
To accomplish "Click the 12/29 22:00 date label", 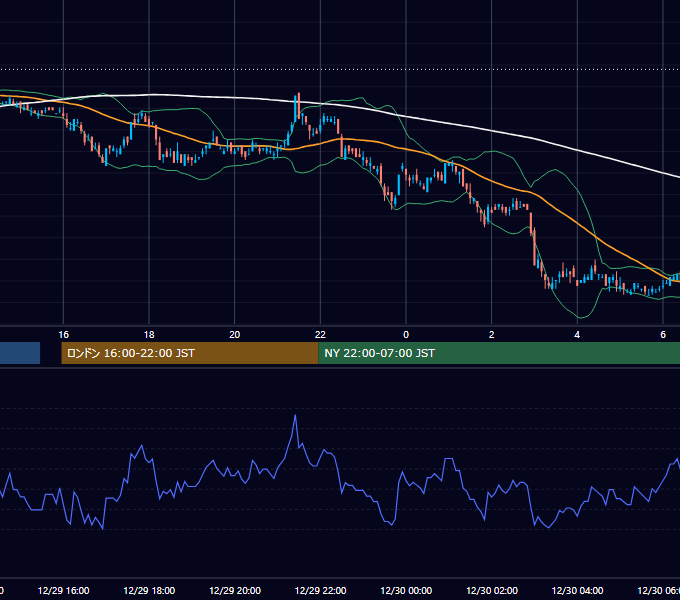I will click(320, 590).
